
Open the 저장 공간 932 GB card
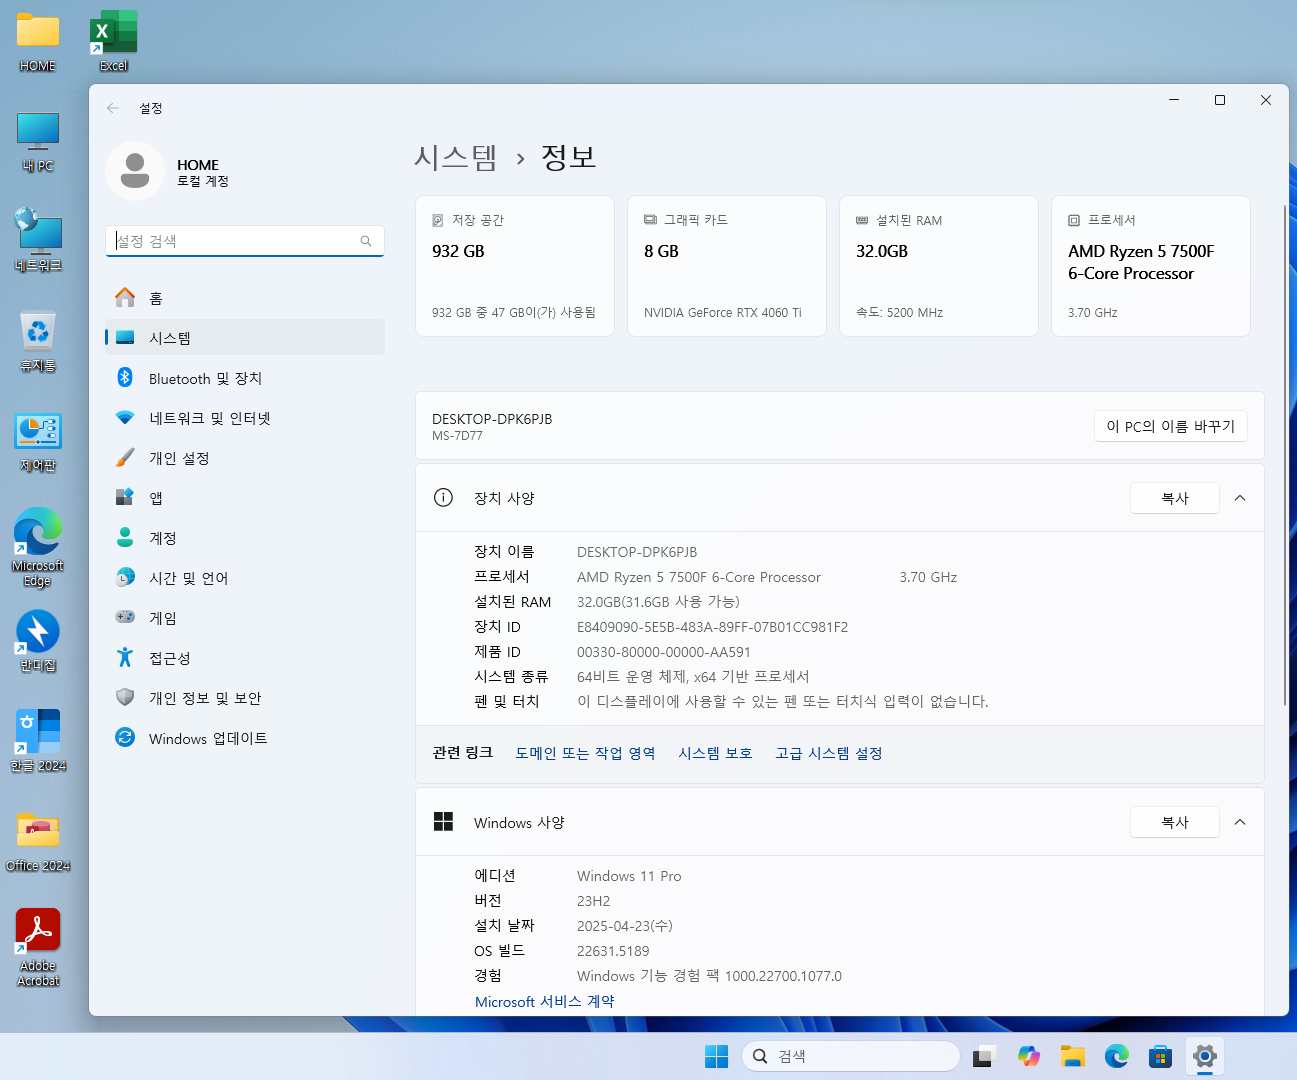(x=515, y=266)
